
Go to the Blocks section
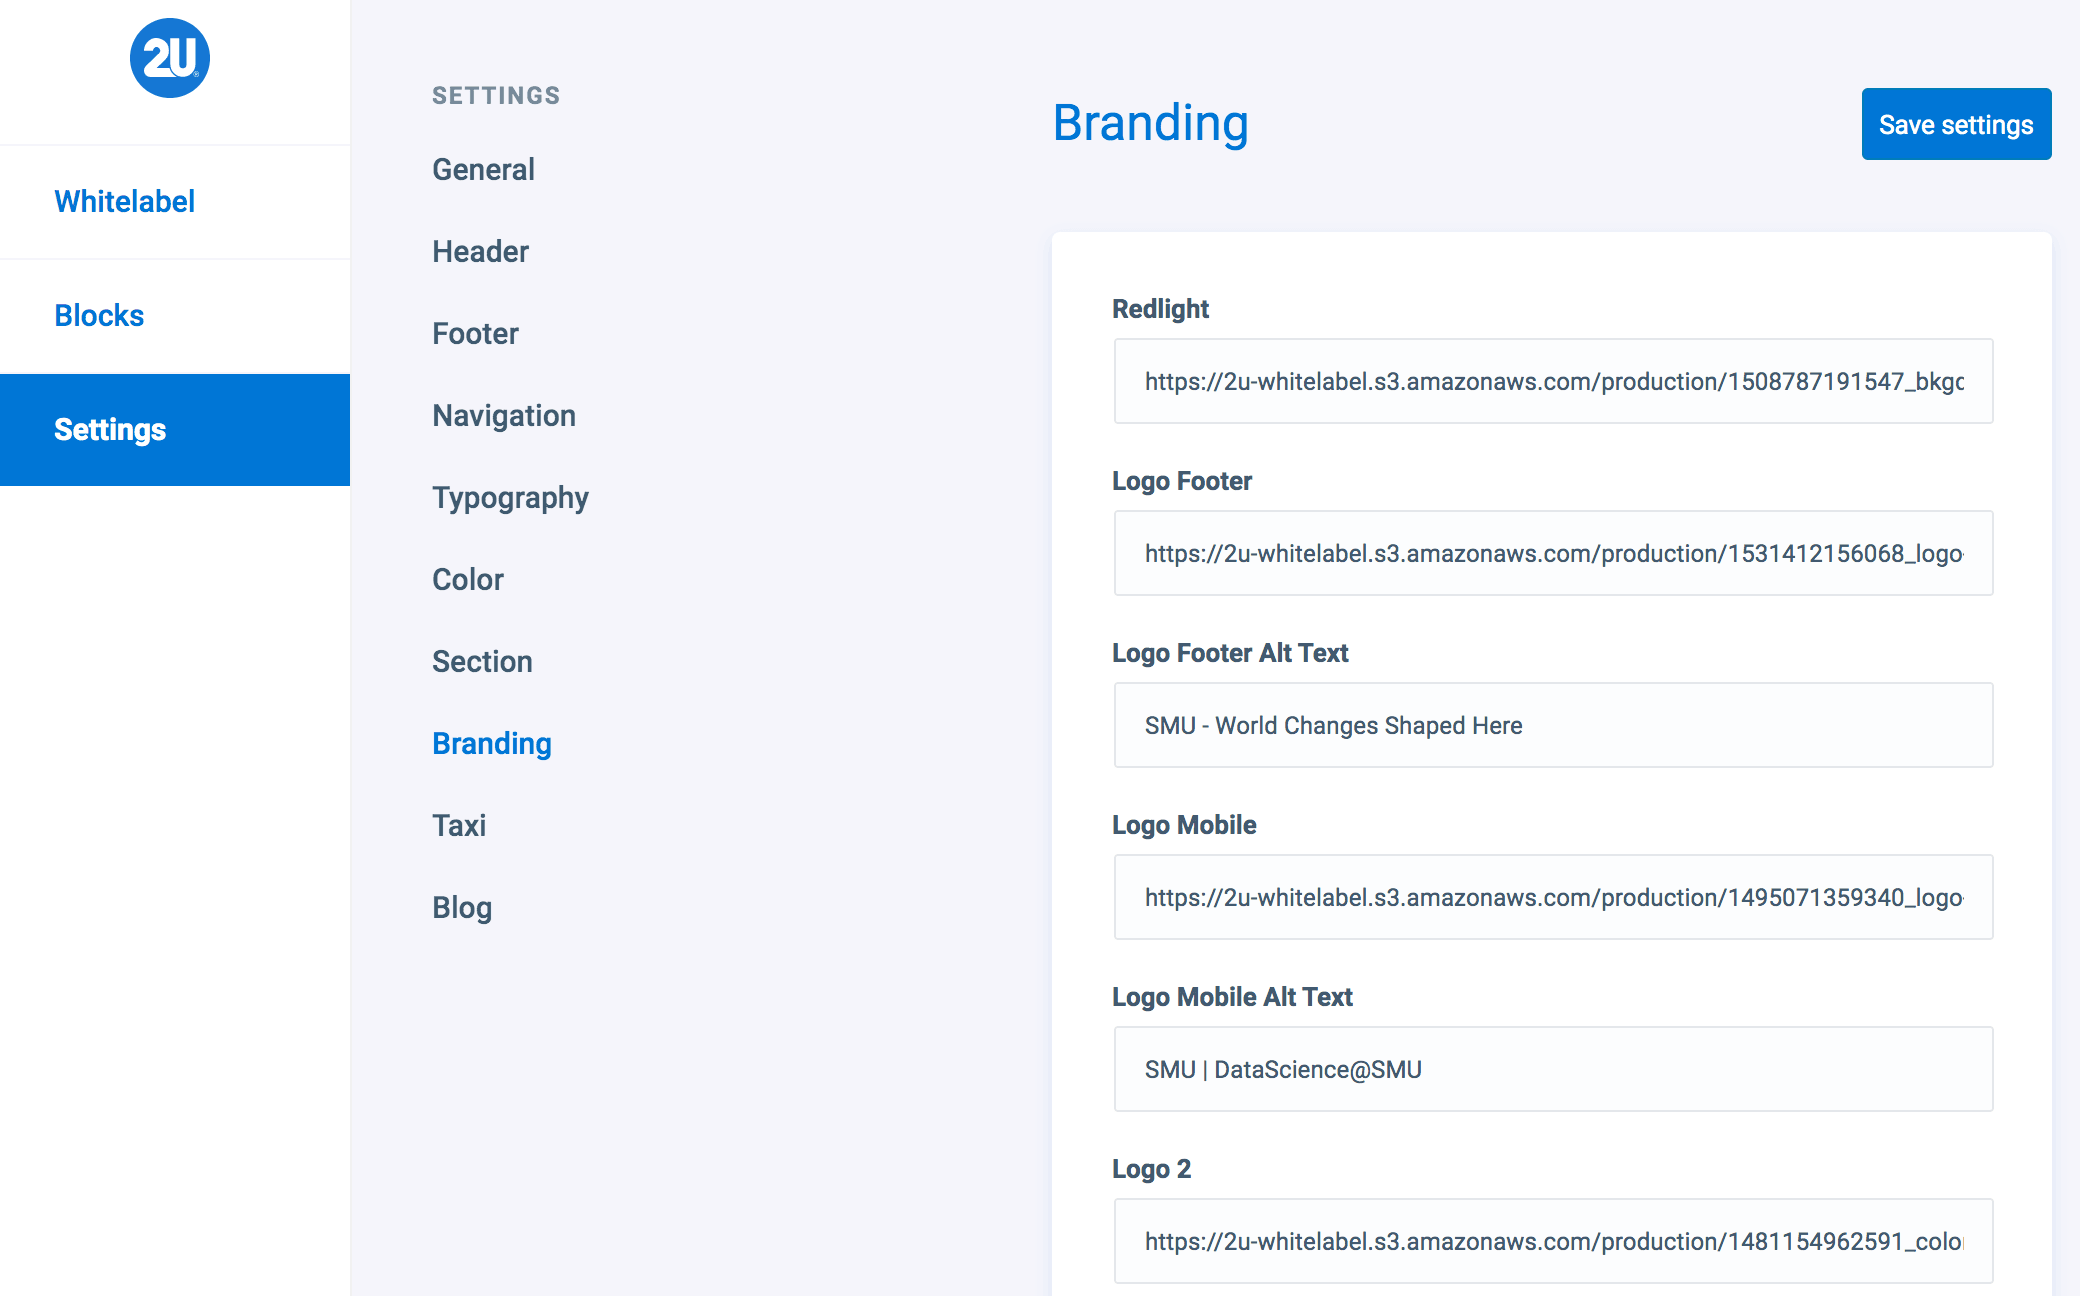click(x=99, y=316)
